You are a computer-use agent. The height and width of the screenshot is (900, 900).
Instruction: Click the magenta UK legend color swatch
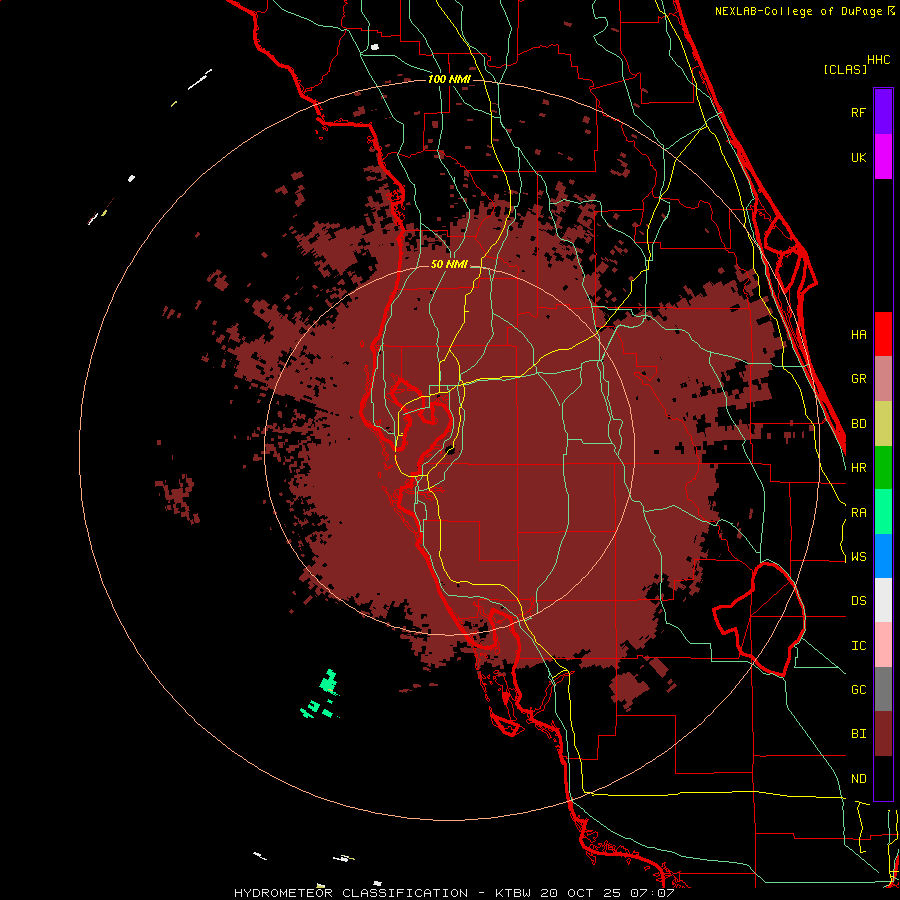(x=883, y=157)
